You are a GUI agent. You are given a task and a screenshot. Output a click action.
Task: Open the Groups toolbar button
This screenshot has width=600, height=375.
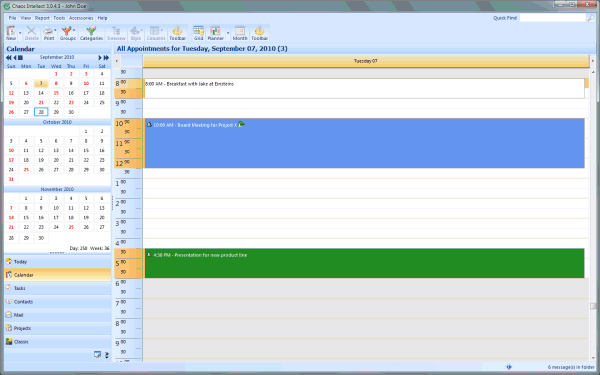click(67, 33)
